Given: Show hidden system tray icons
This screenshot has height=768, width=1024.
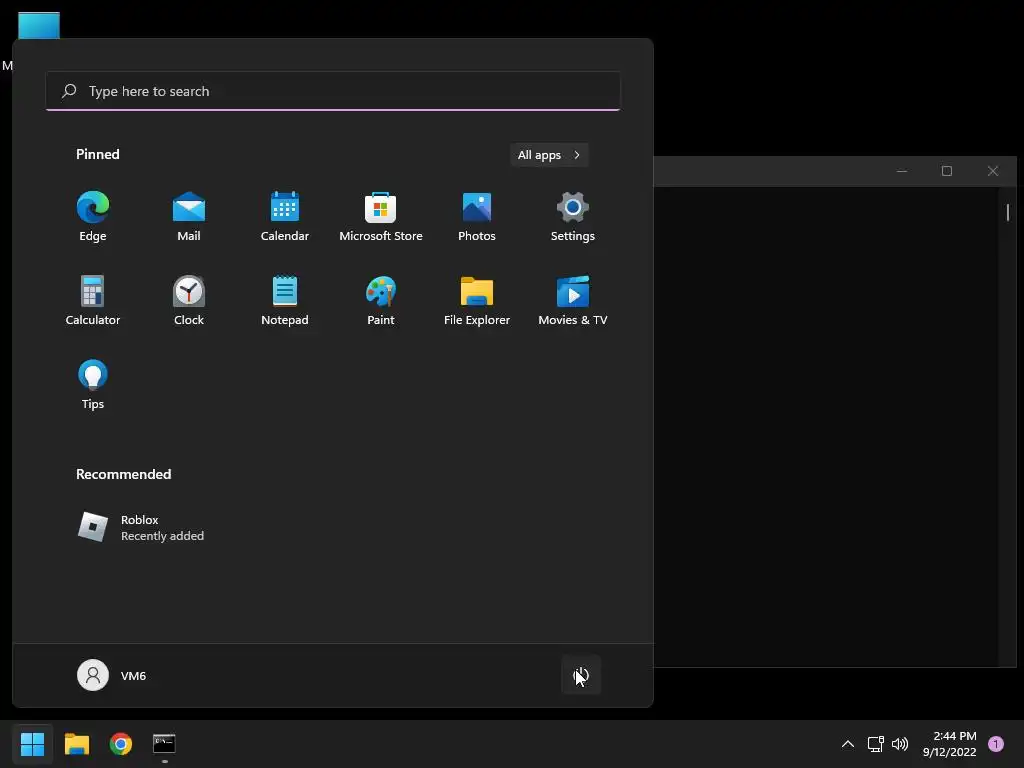Looking at the screenshot, I should 848,744.
